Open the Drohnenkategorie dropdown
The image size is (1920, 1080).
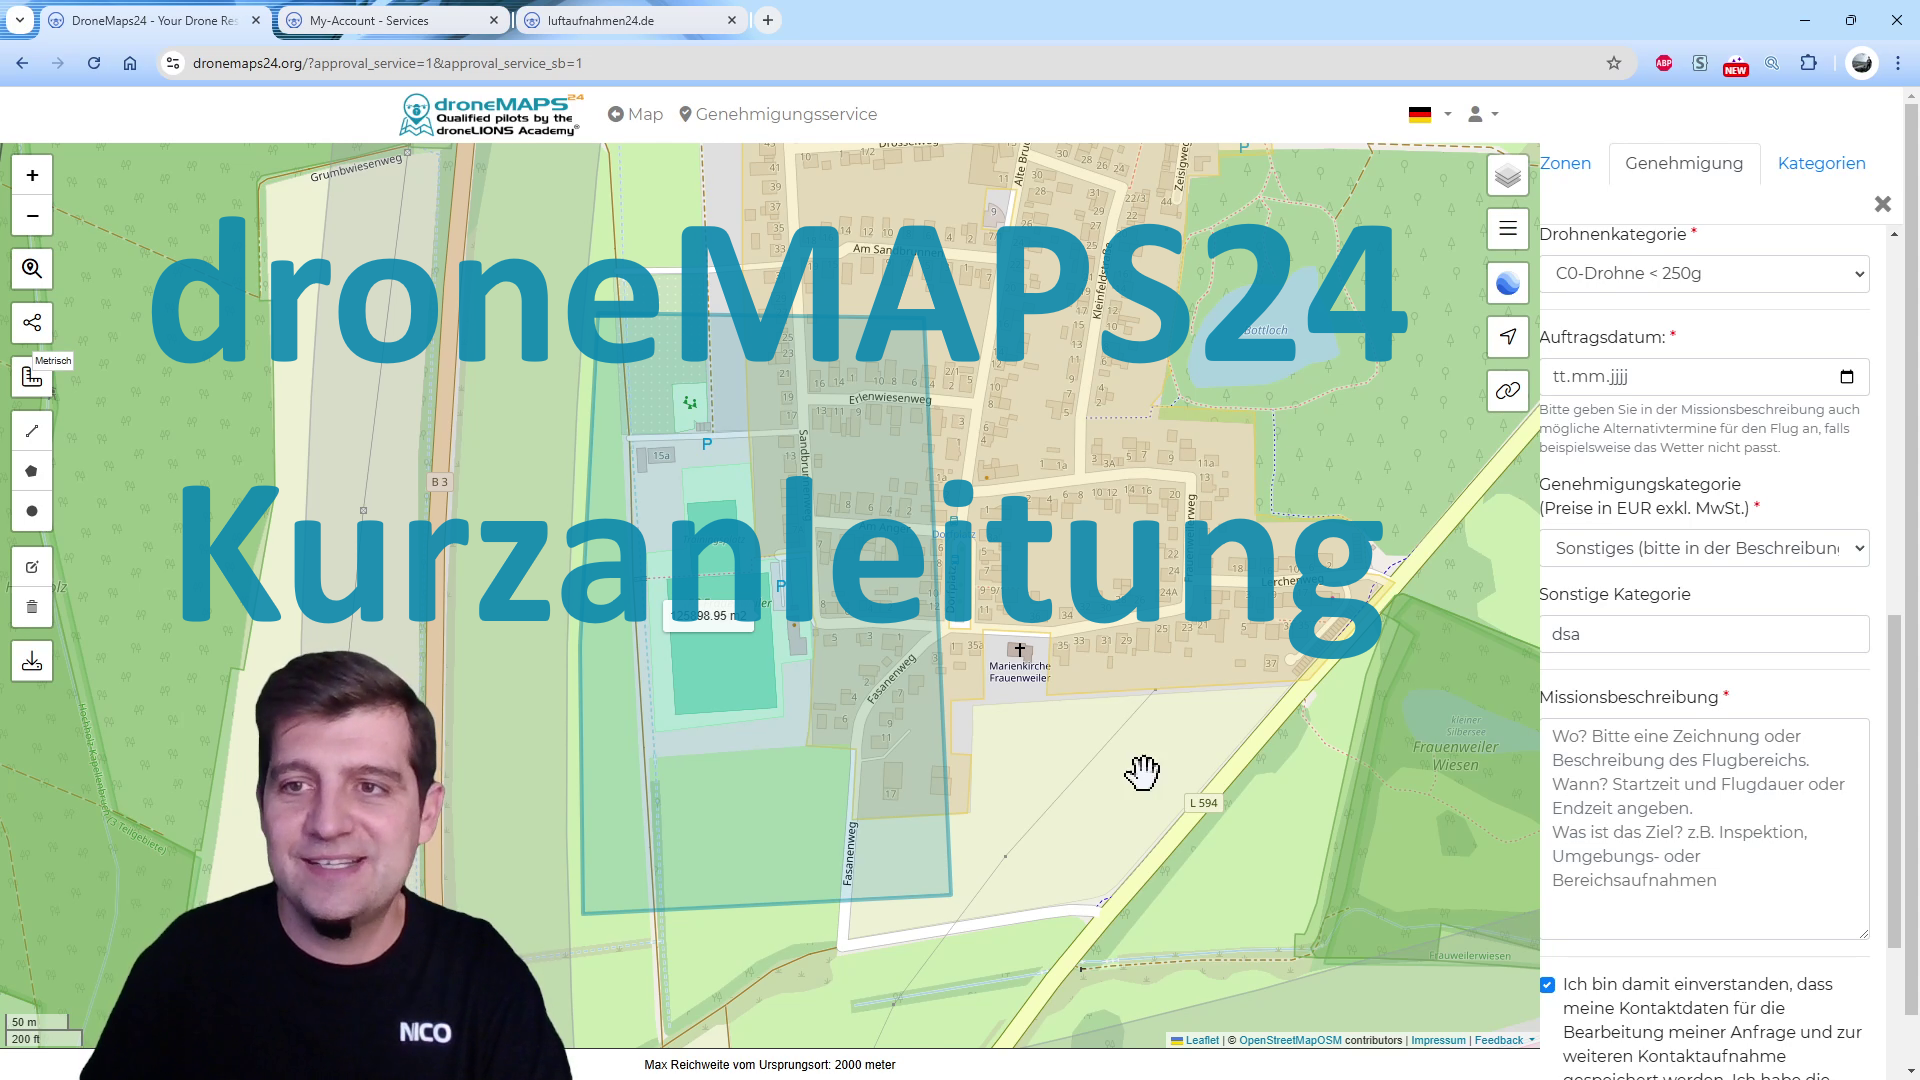(x=1705, y=274)
